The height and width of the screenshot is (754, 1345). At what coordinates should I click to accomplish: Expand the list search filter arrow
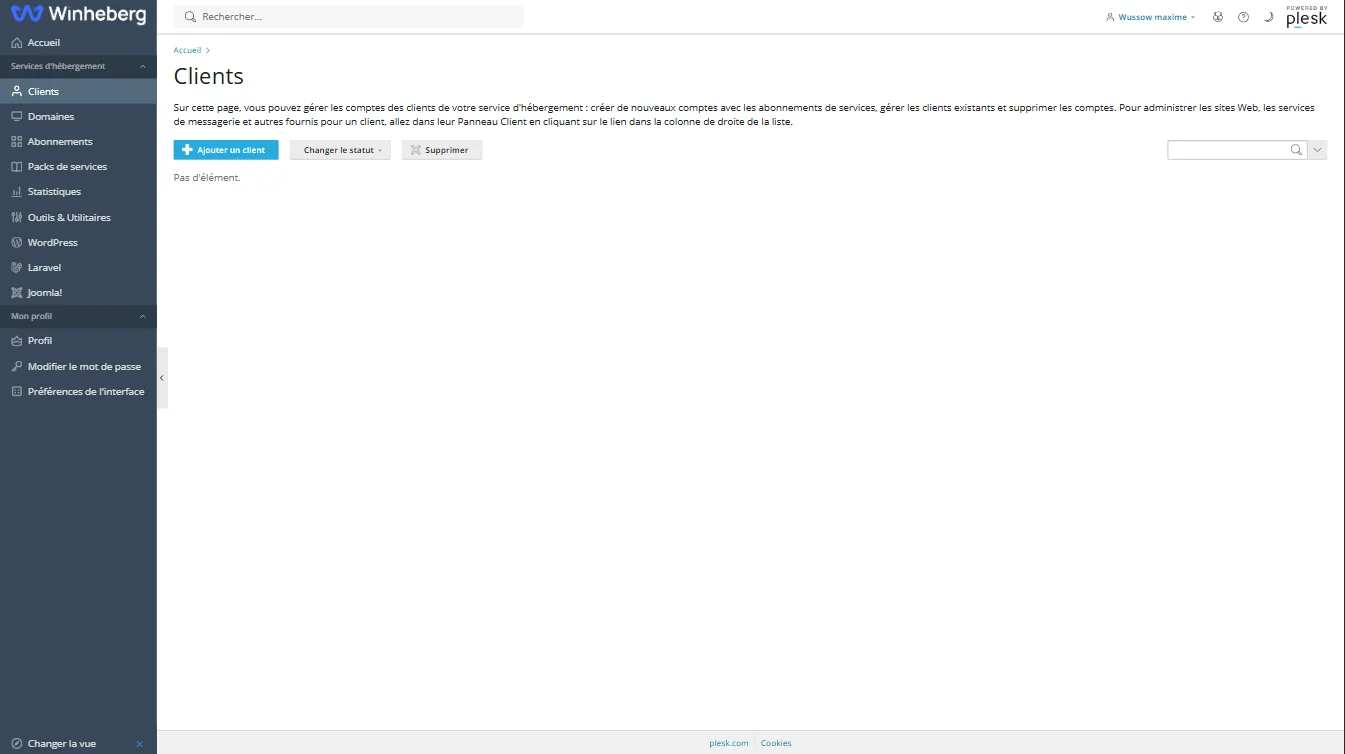pos(1317,150)
